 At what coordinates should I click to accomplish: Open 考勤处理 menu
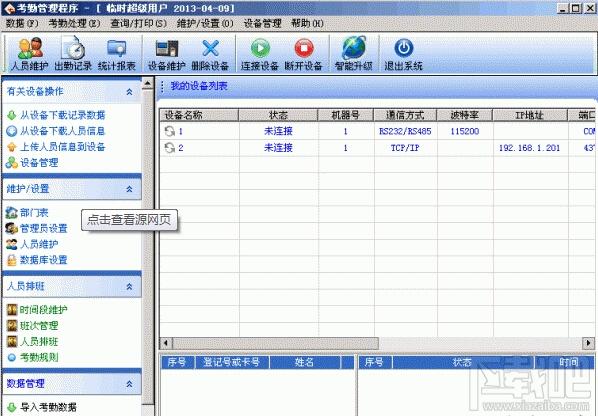pyautogui.click(x=74, y=24)
